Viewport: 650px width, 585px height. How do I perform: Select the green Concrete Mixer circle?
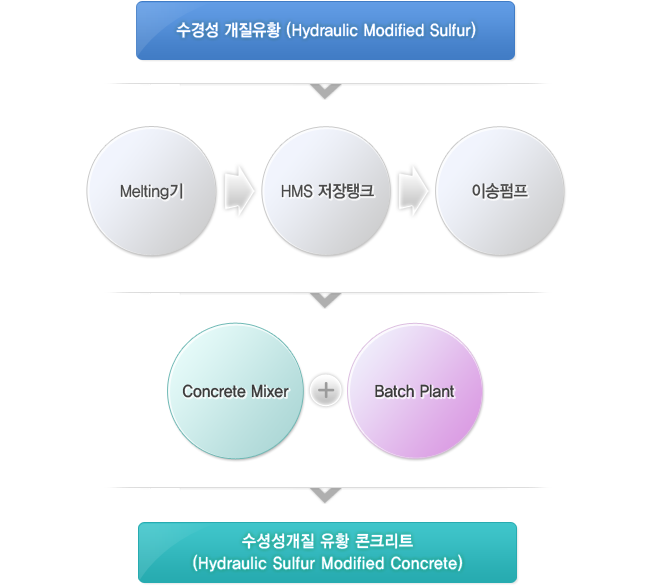235,391
